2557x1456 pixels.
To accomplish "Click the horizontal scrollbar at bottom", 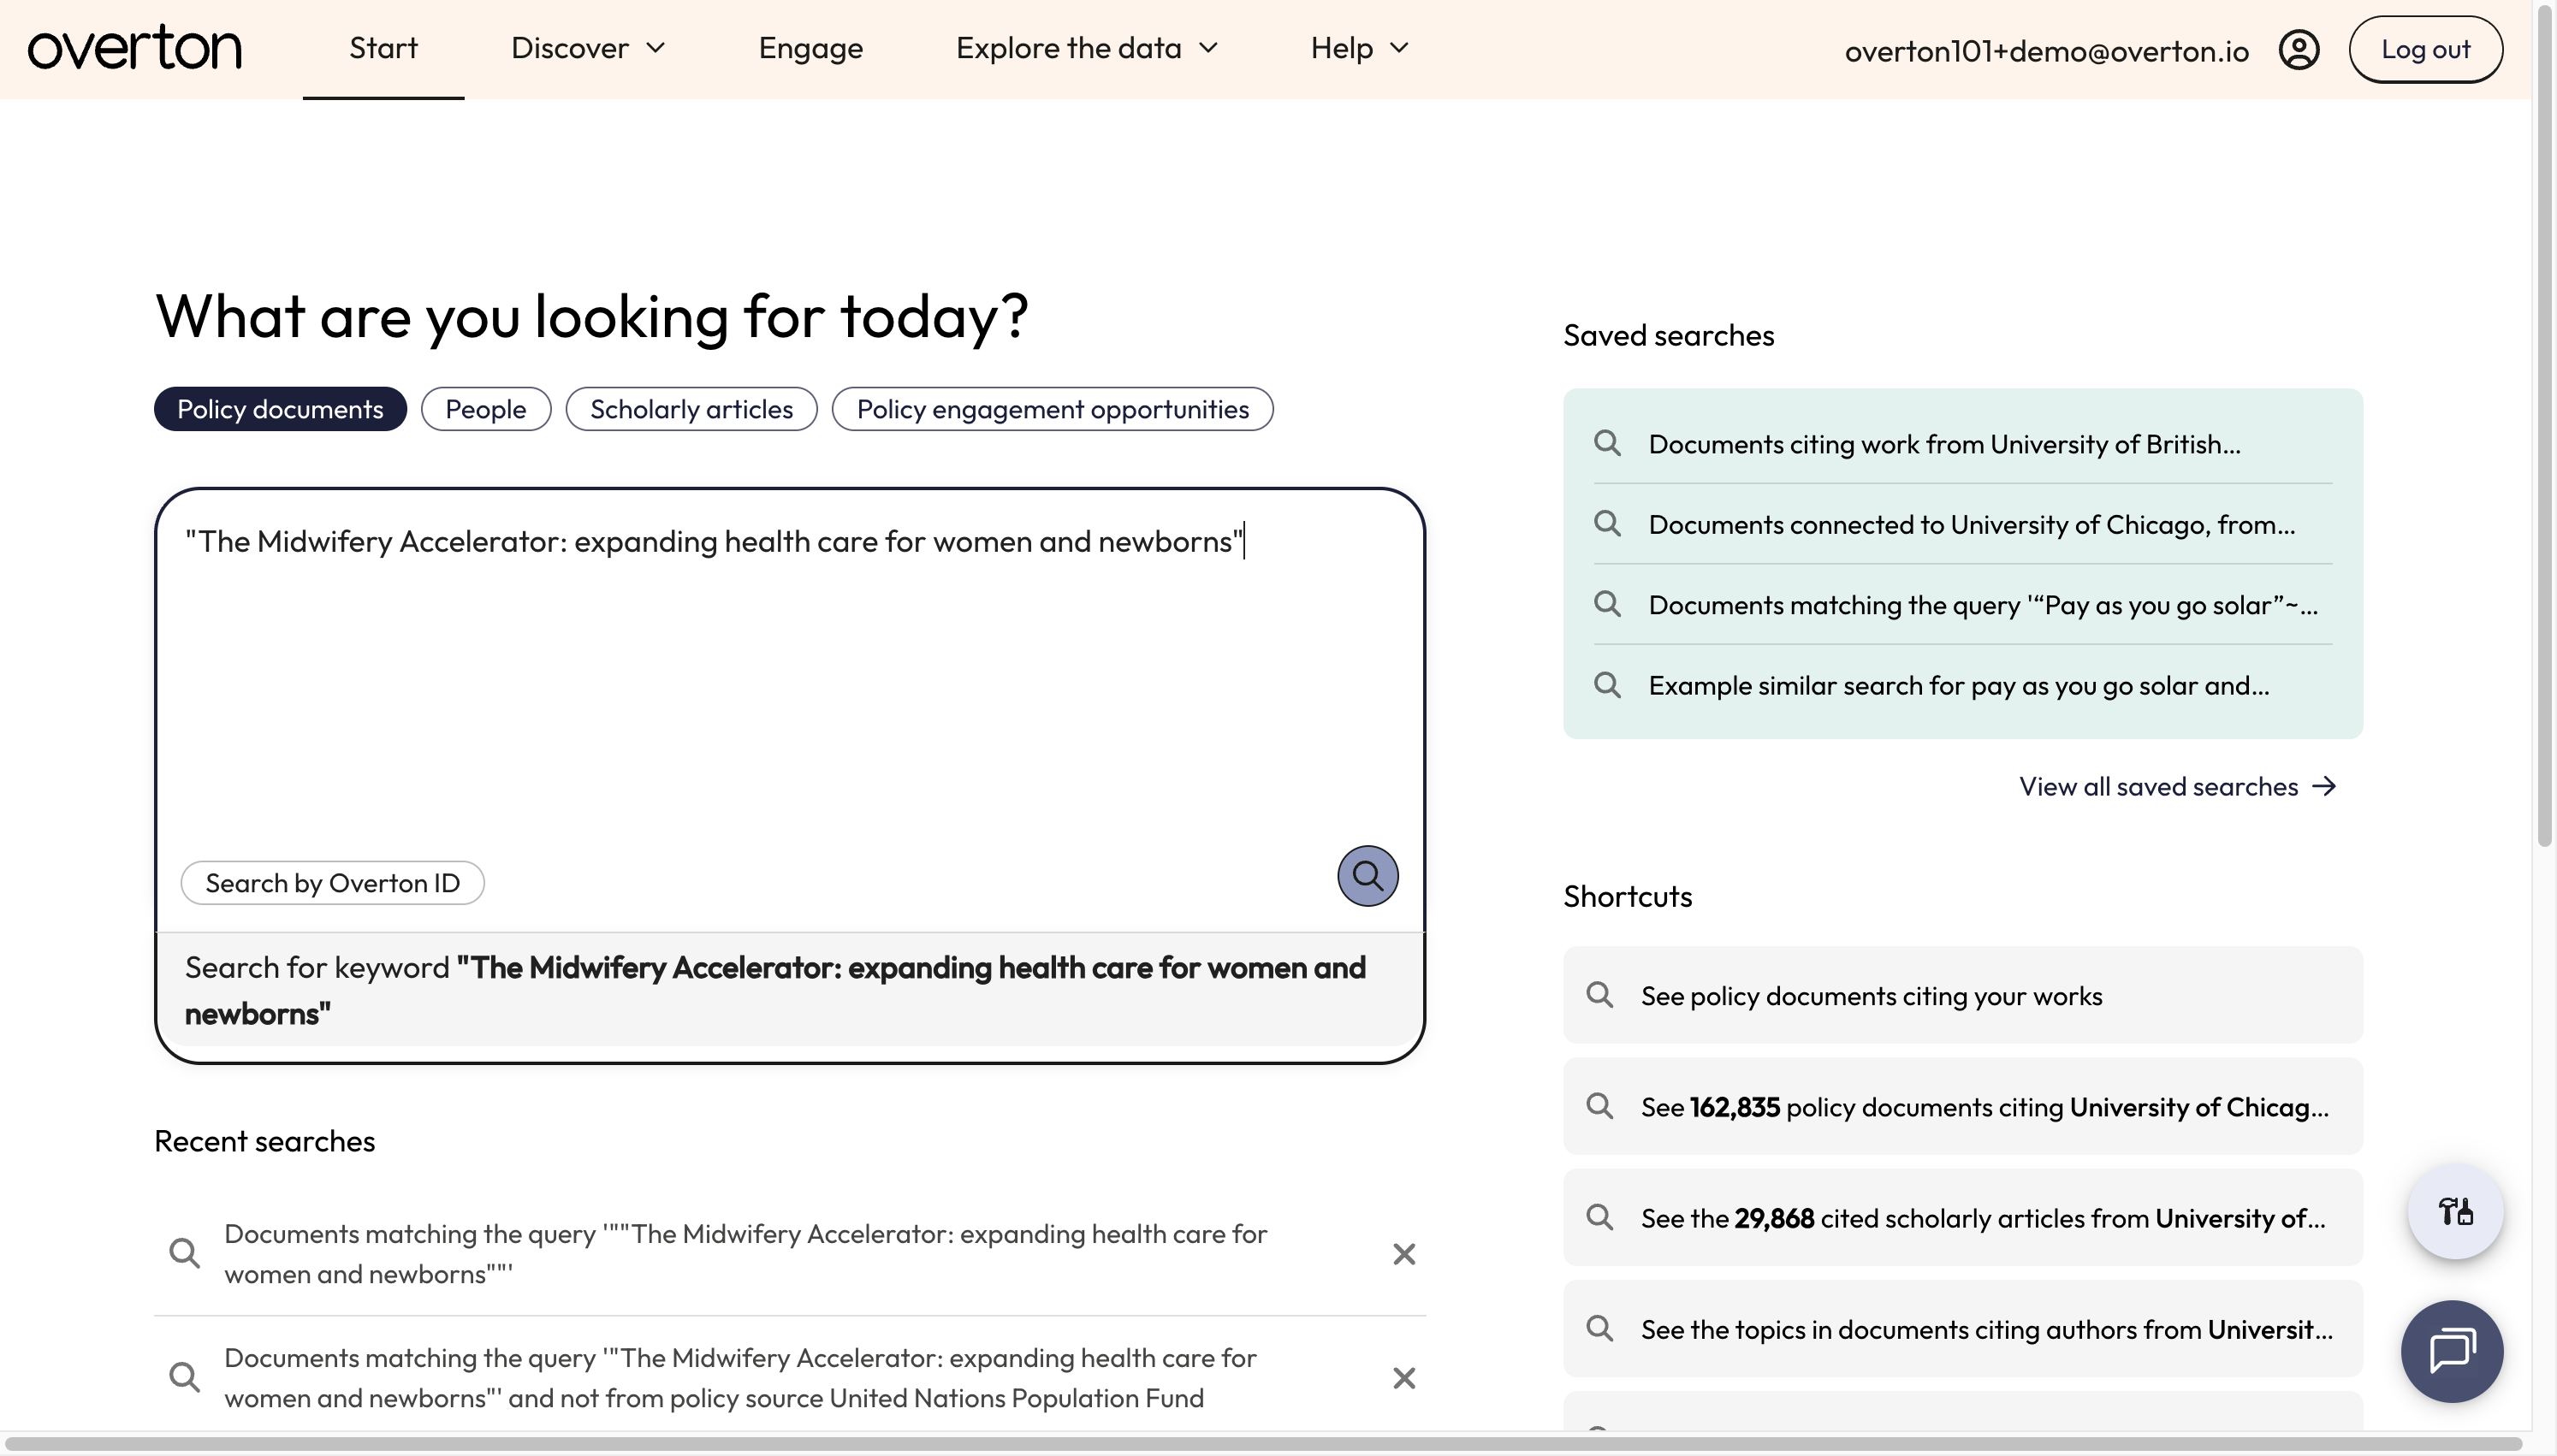I will [x=1266, y=1444].
